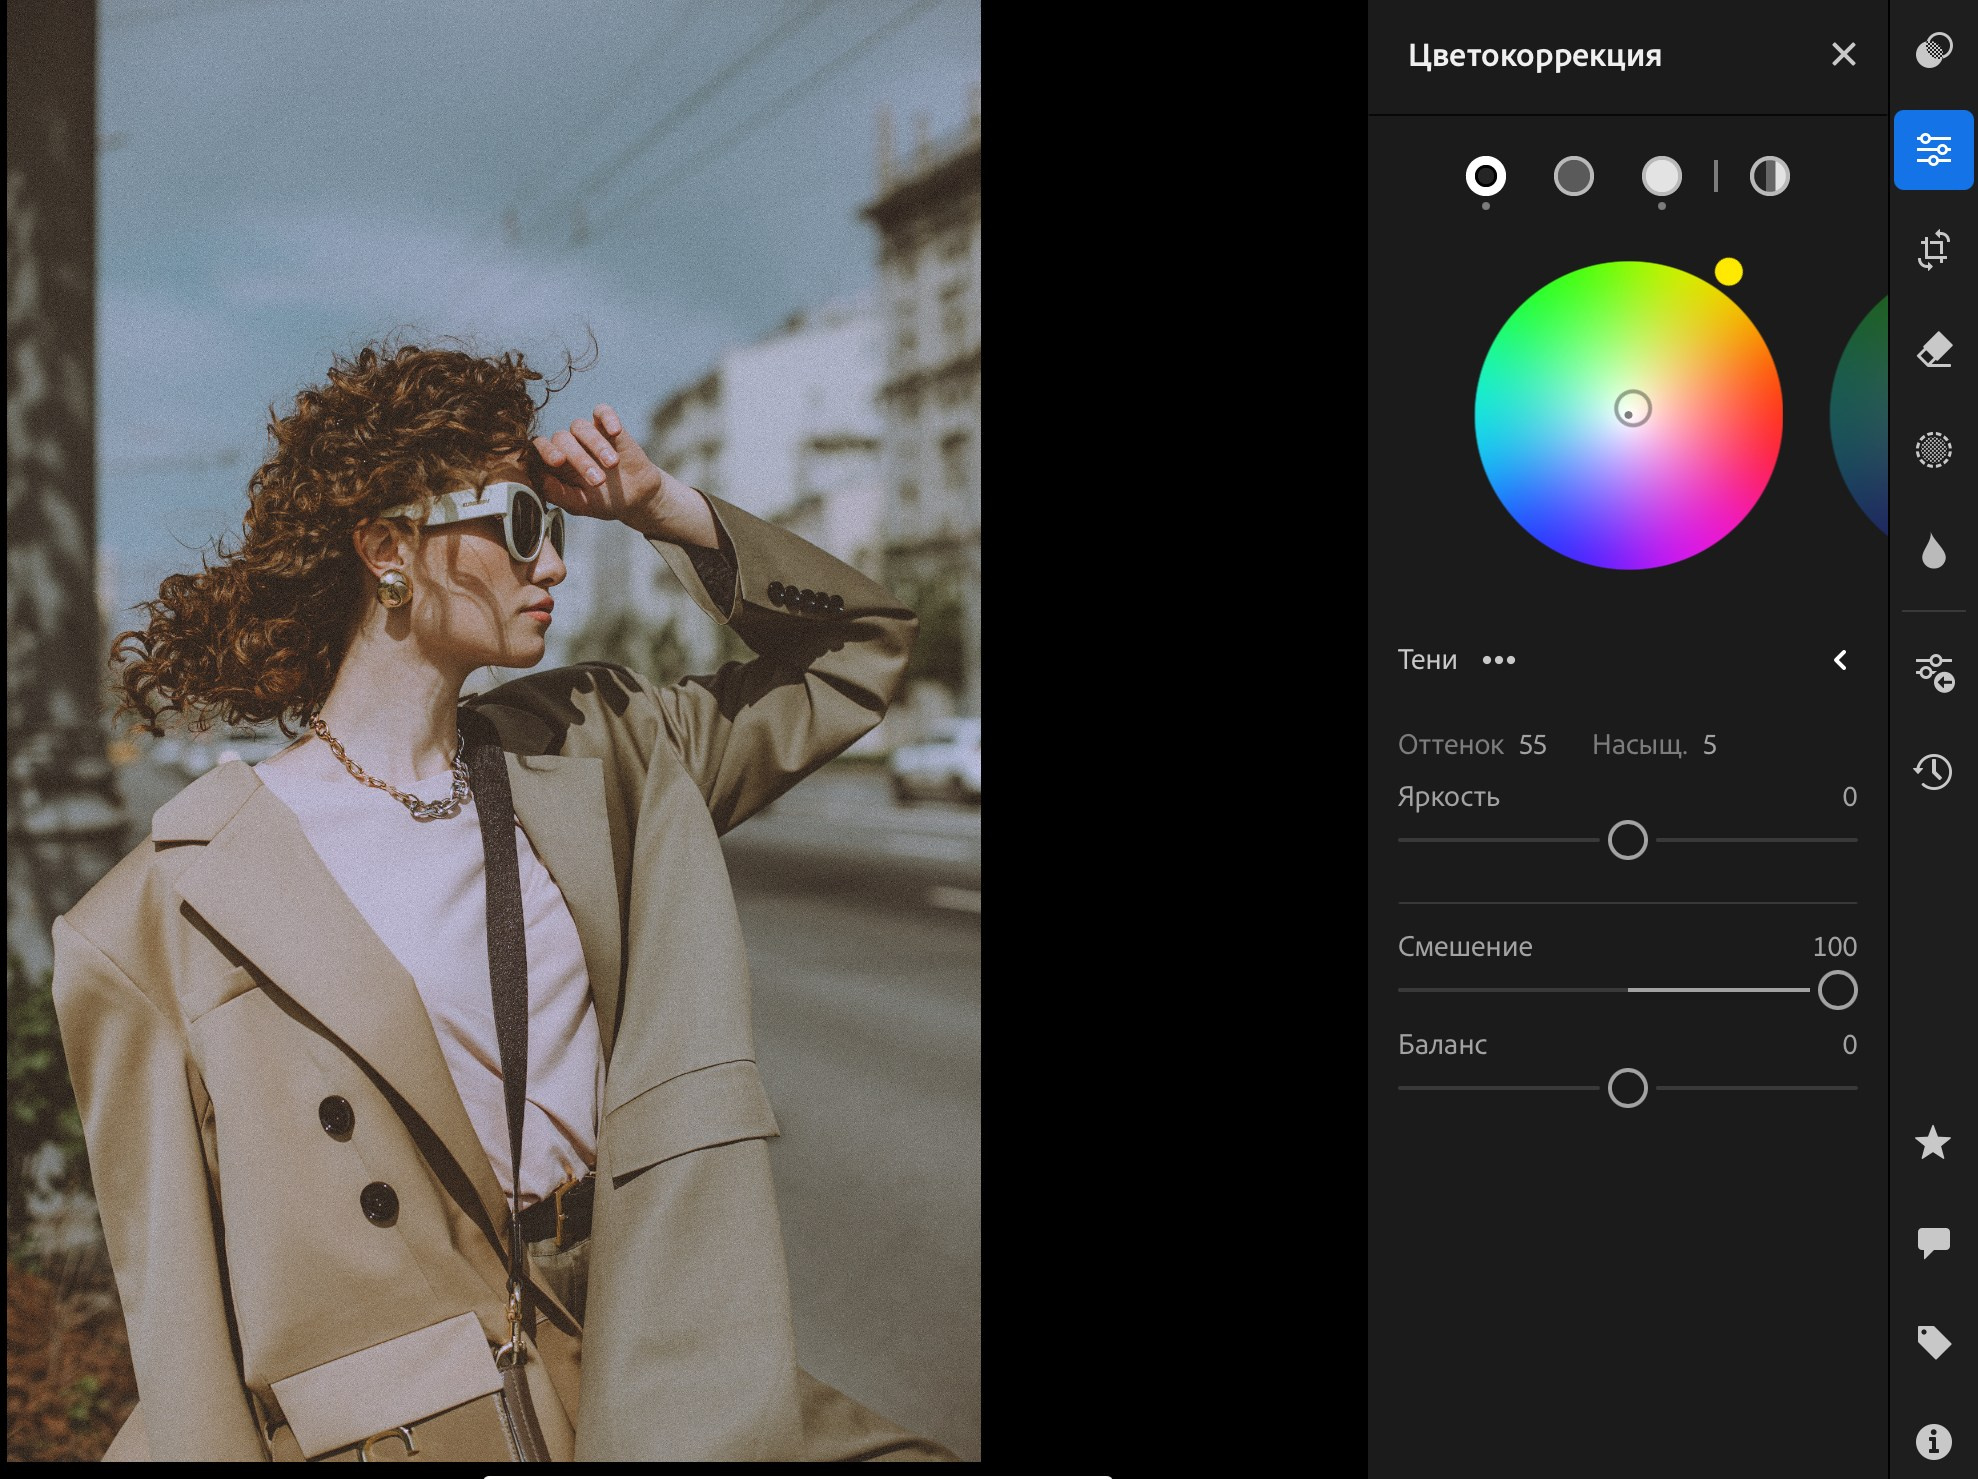Open the photo info icon

tap(1933, 1441)
